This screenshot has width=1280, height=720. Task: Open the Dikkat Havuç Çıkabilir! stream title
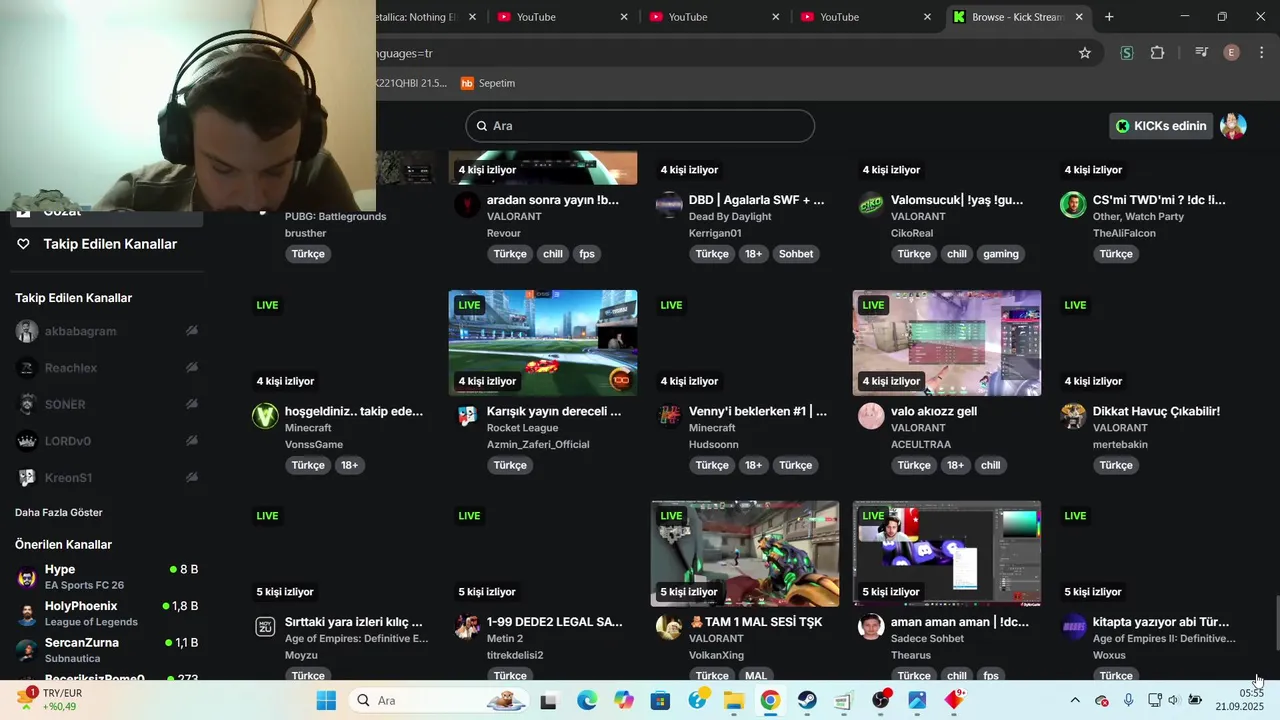tap(1156, 411)
